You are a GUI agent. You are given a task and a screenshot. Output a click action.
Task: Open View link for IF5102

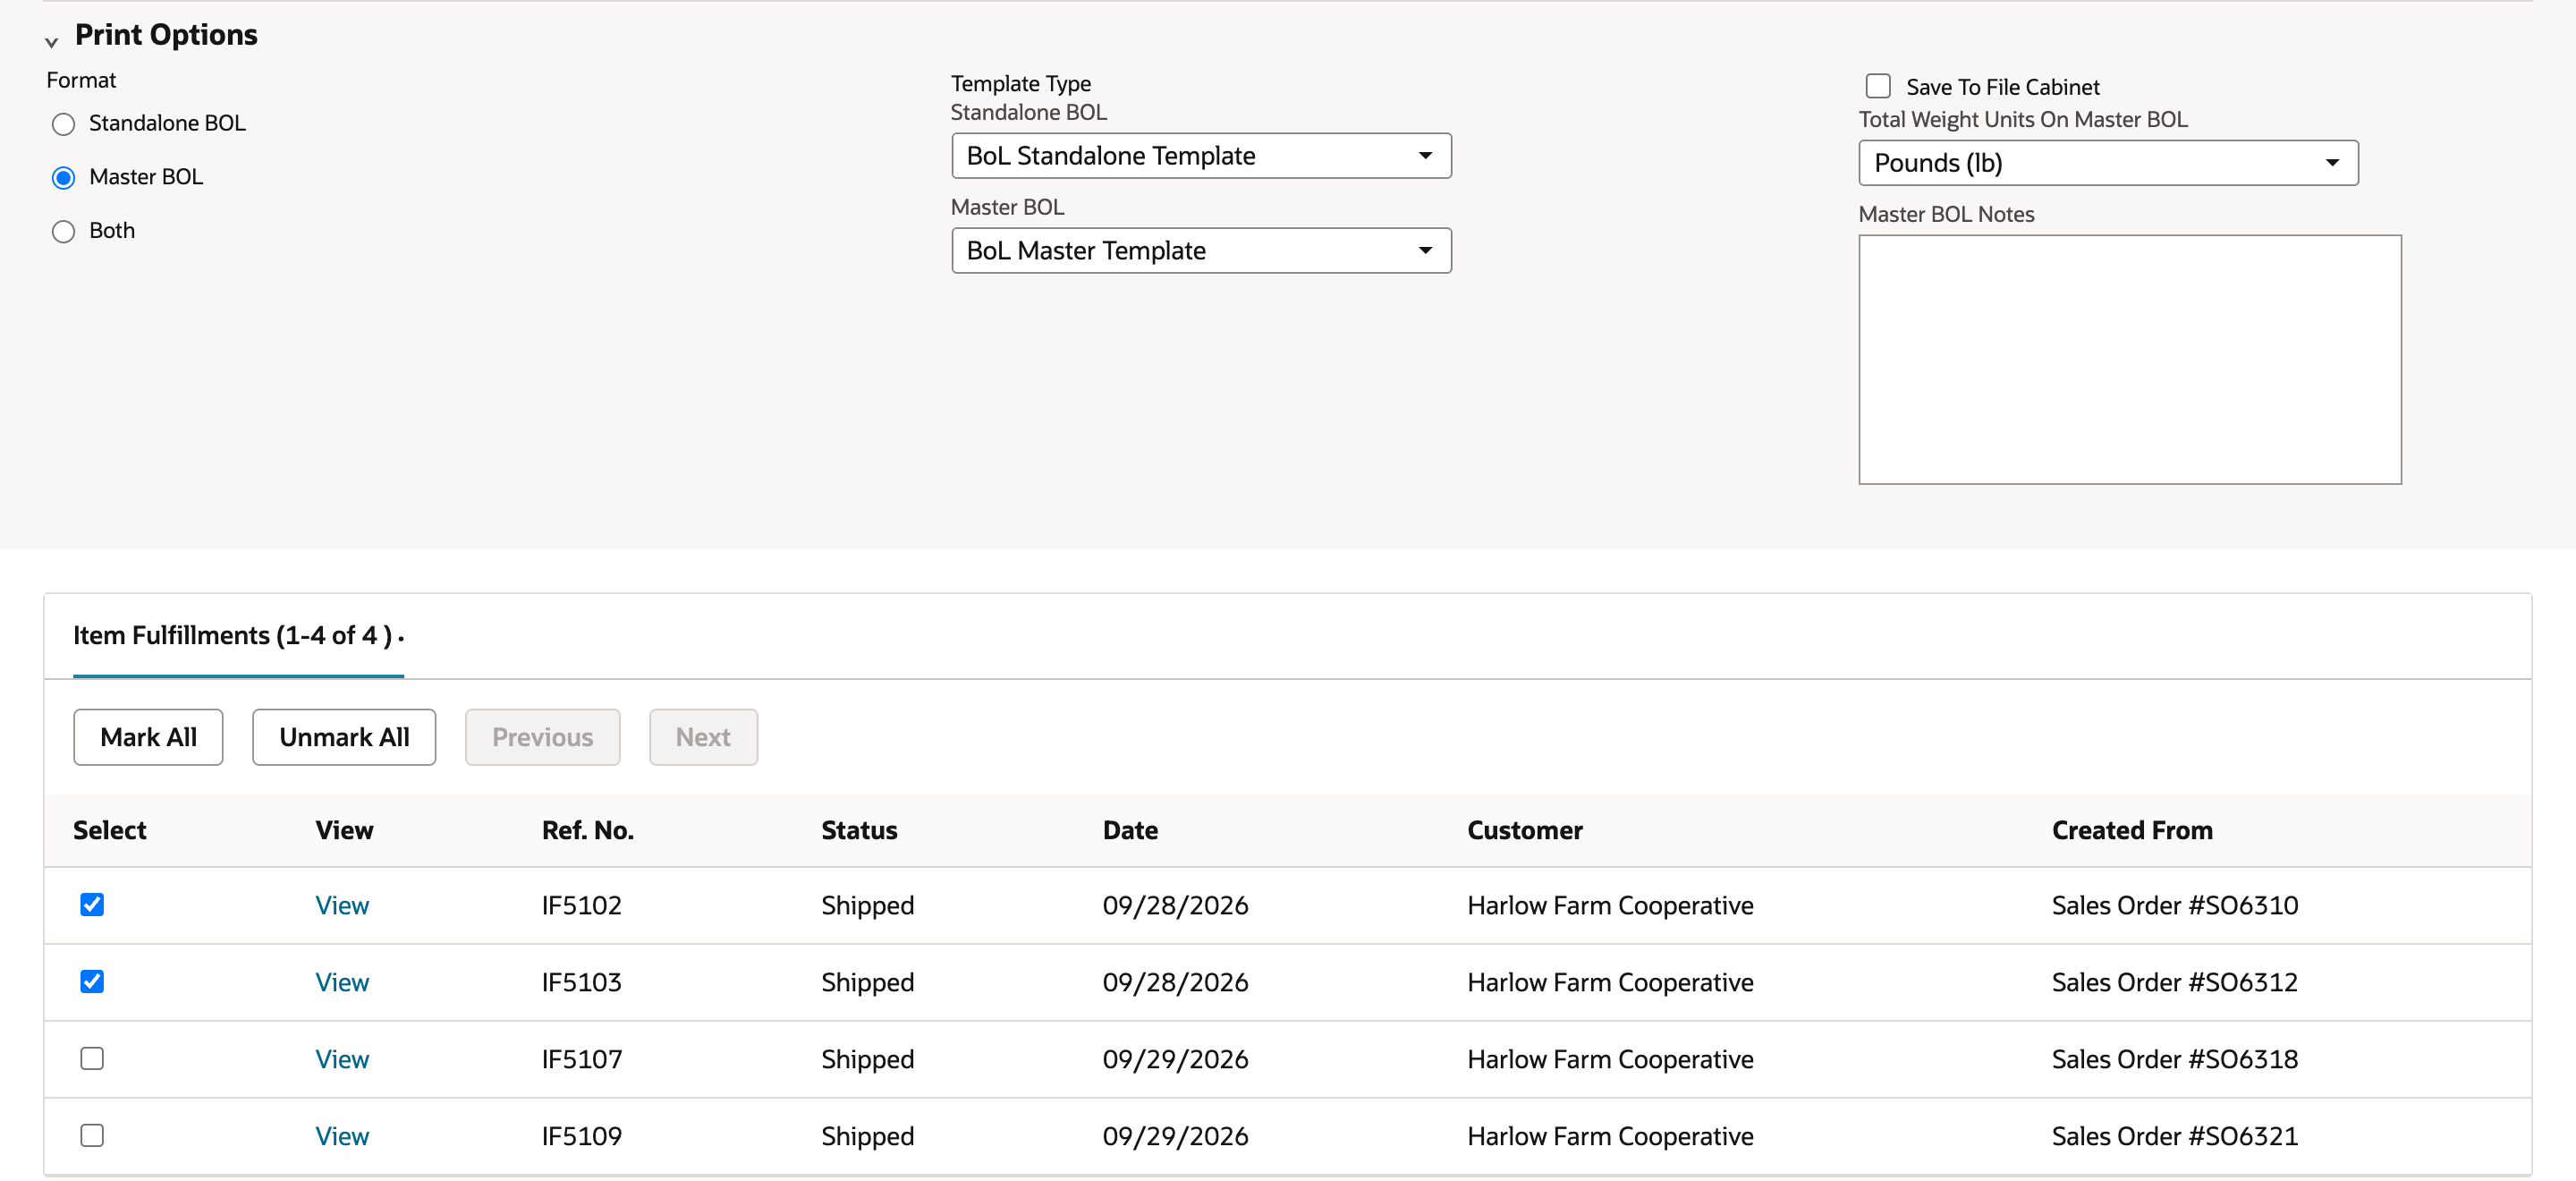point(342,906)
